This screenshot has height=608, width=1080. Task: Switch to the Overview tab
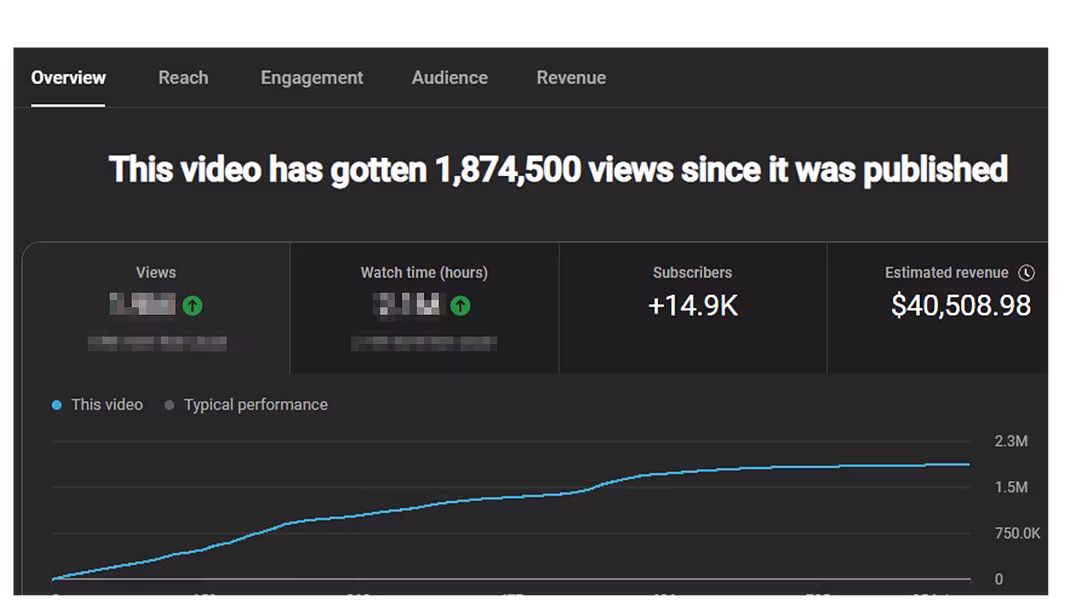click(68, 78)
